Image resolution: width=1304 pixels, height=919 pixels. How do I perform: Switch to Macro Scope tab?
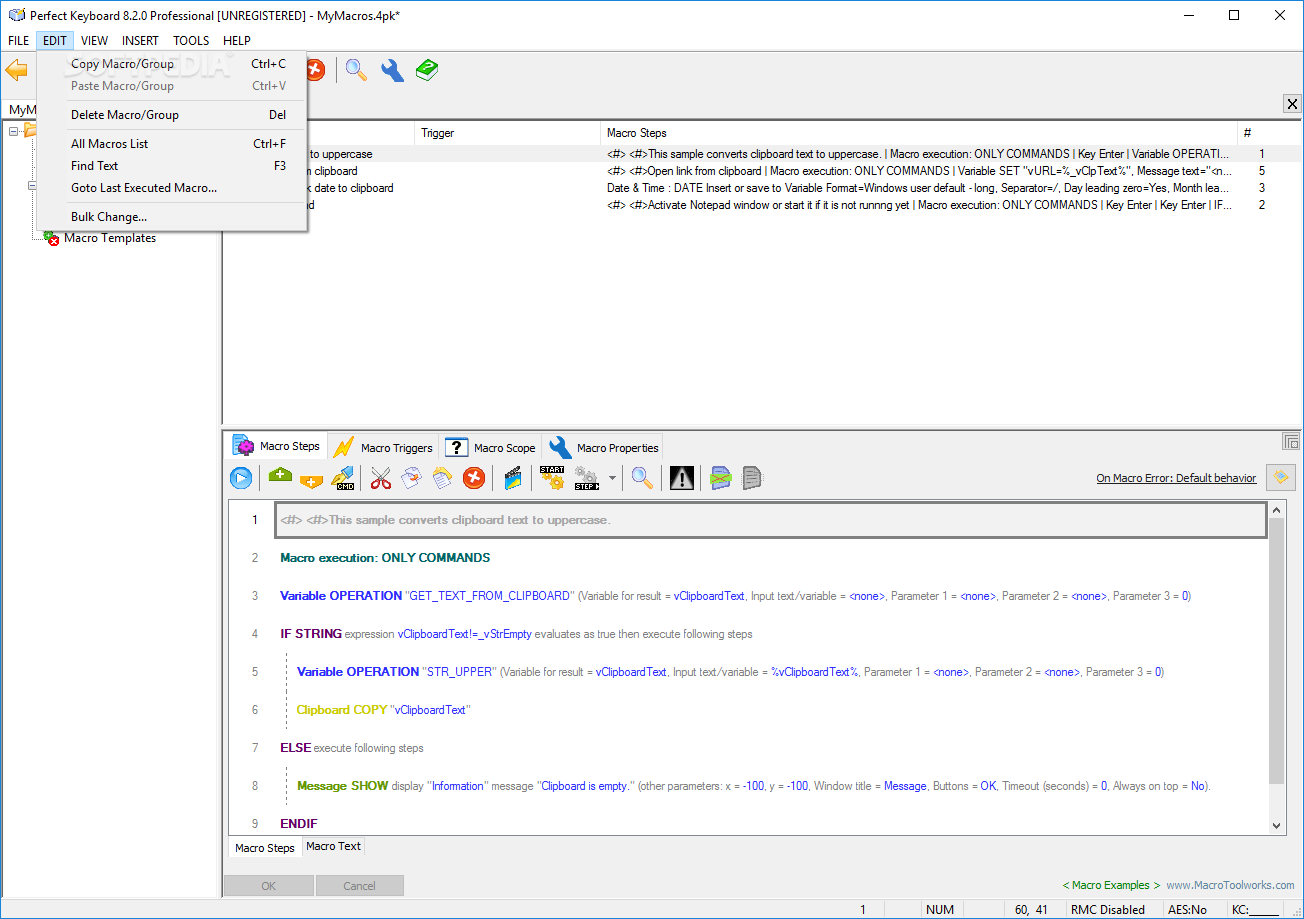coord(490,448)
